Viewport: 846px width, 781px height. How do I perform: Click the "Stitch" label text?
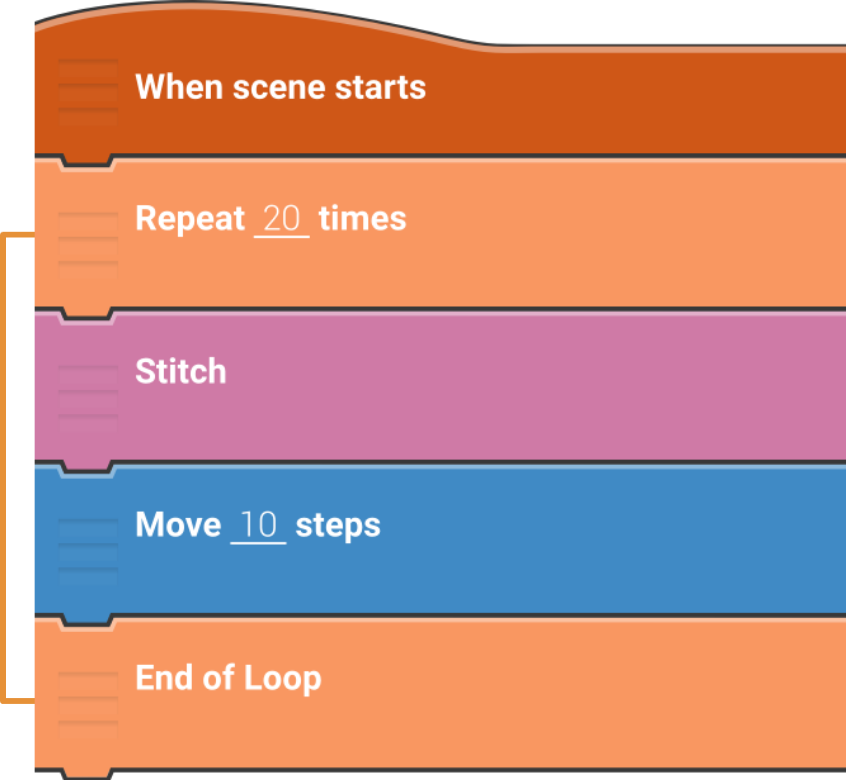181,372
